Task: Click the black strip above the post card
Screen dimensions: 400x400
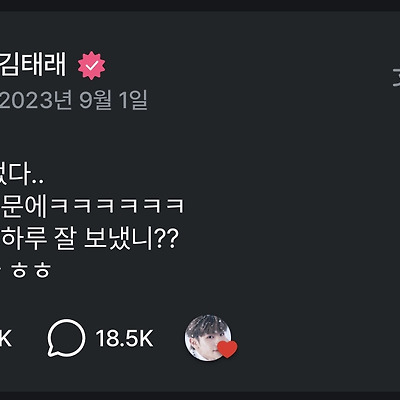Action: tap(200, 5)
